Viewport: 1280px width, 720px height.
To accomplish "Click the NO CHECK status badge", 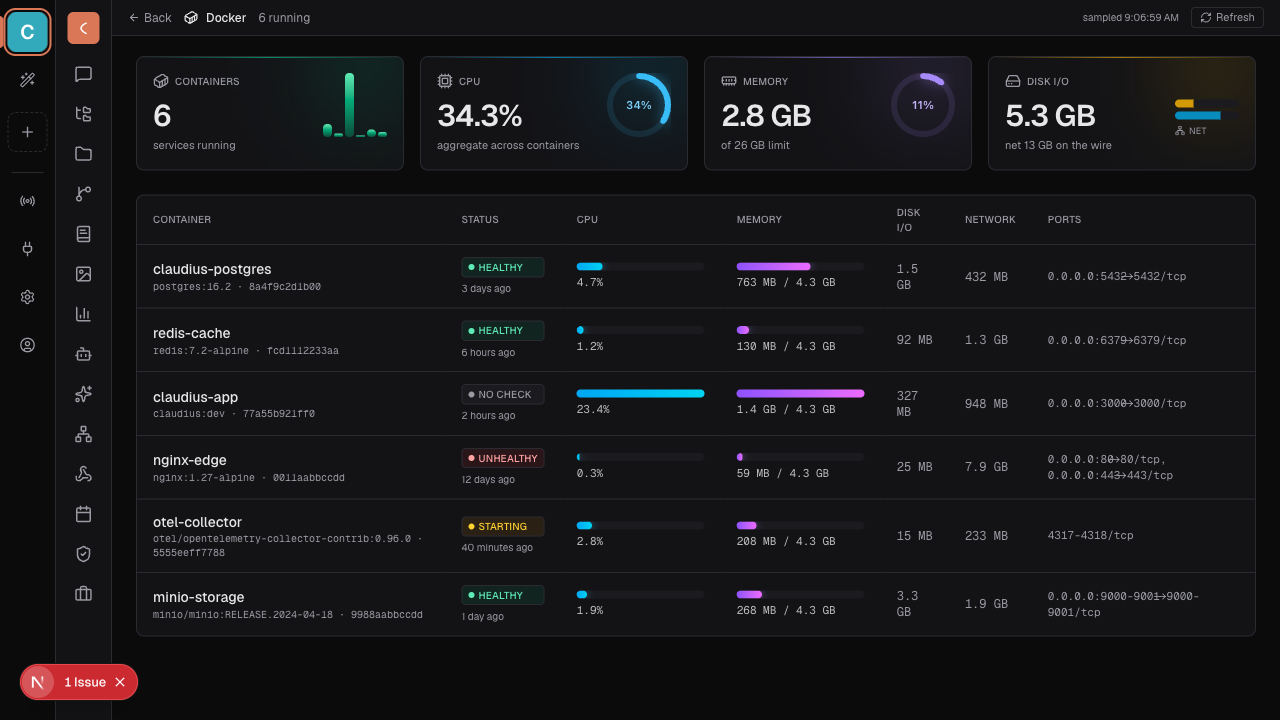I will coord(503,394).
